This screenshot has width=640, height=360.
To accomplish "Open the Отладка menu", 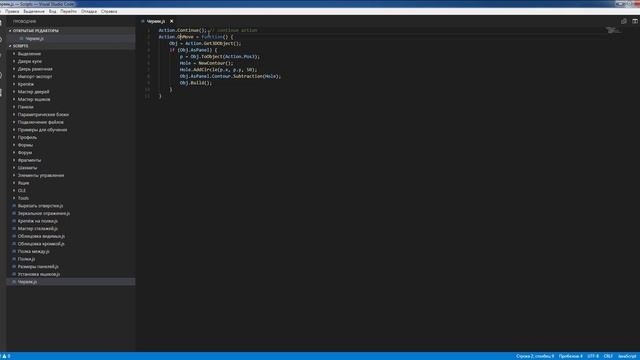I will pos(89,11).
